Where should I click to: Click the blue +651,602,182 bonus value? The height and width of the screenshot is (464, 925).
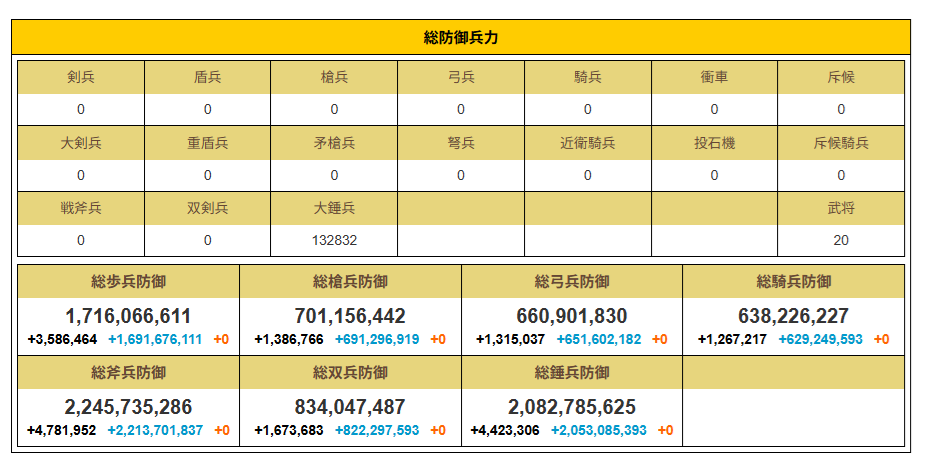[599, 340]
